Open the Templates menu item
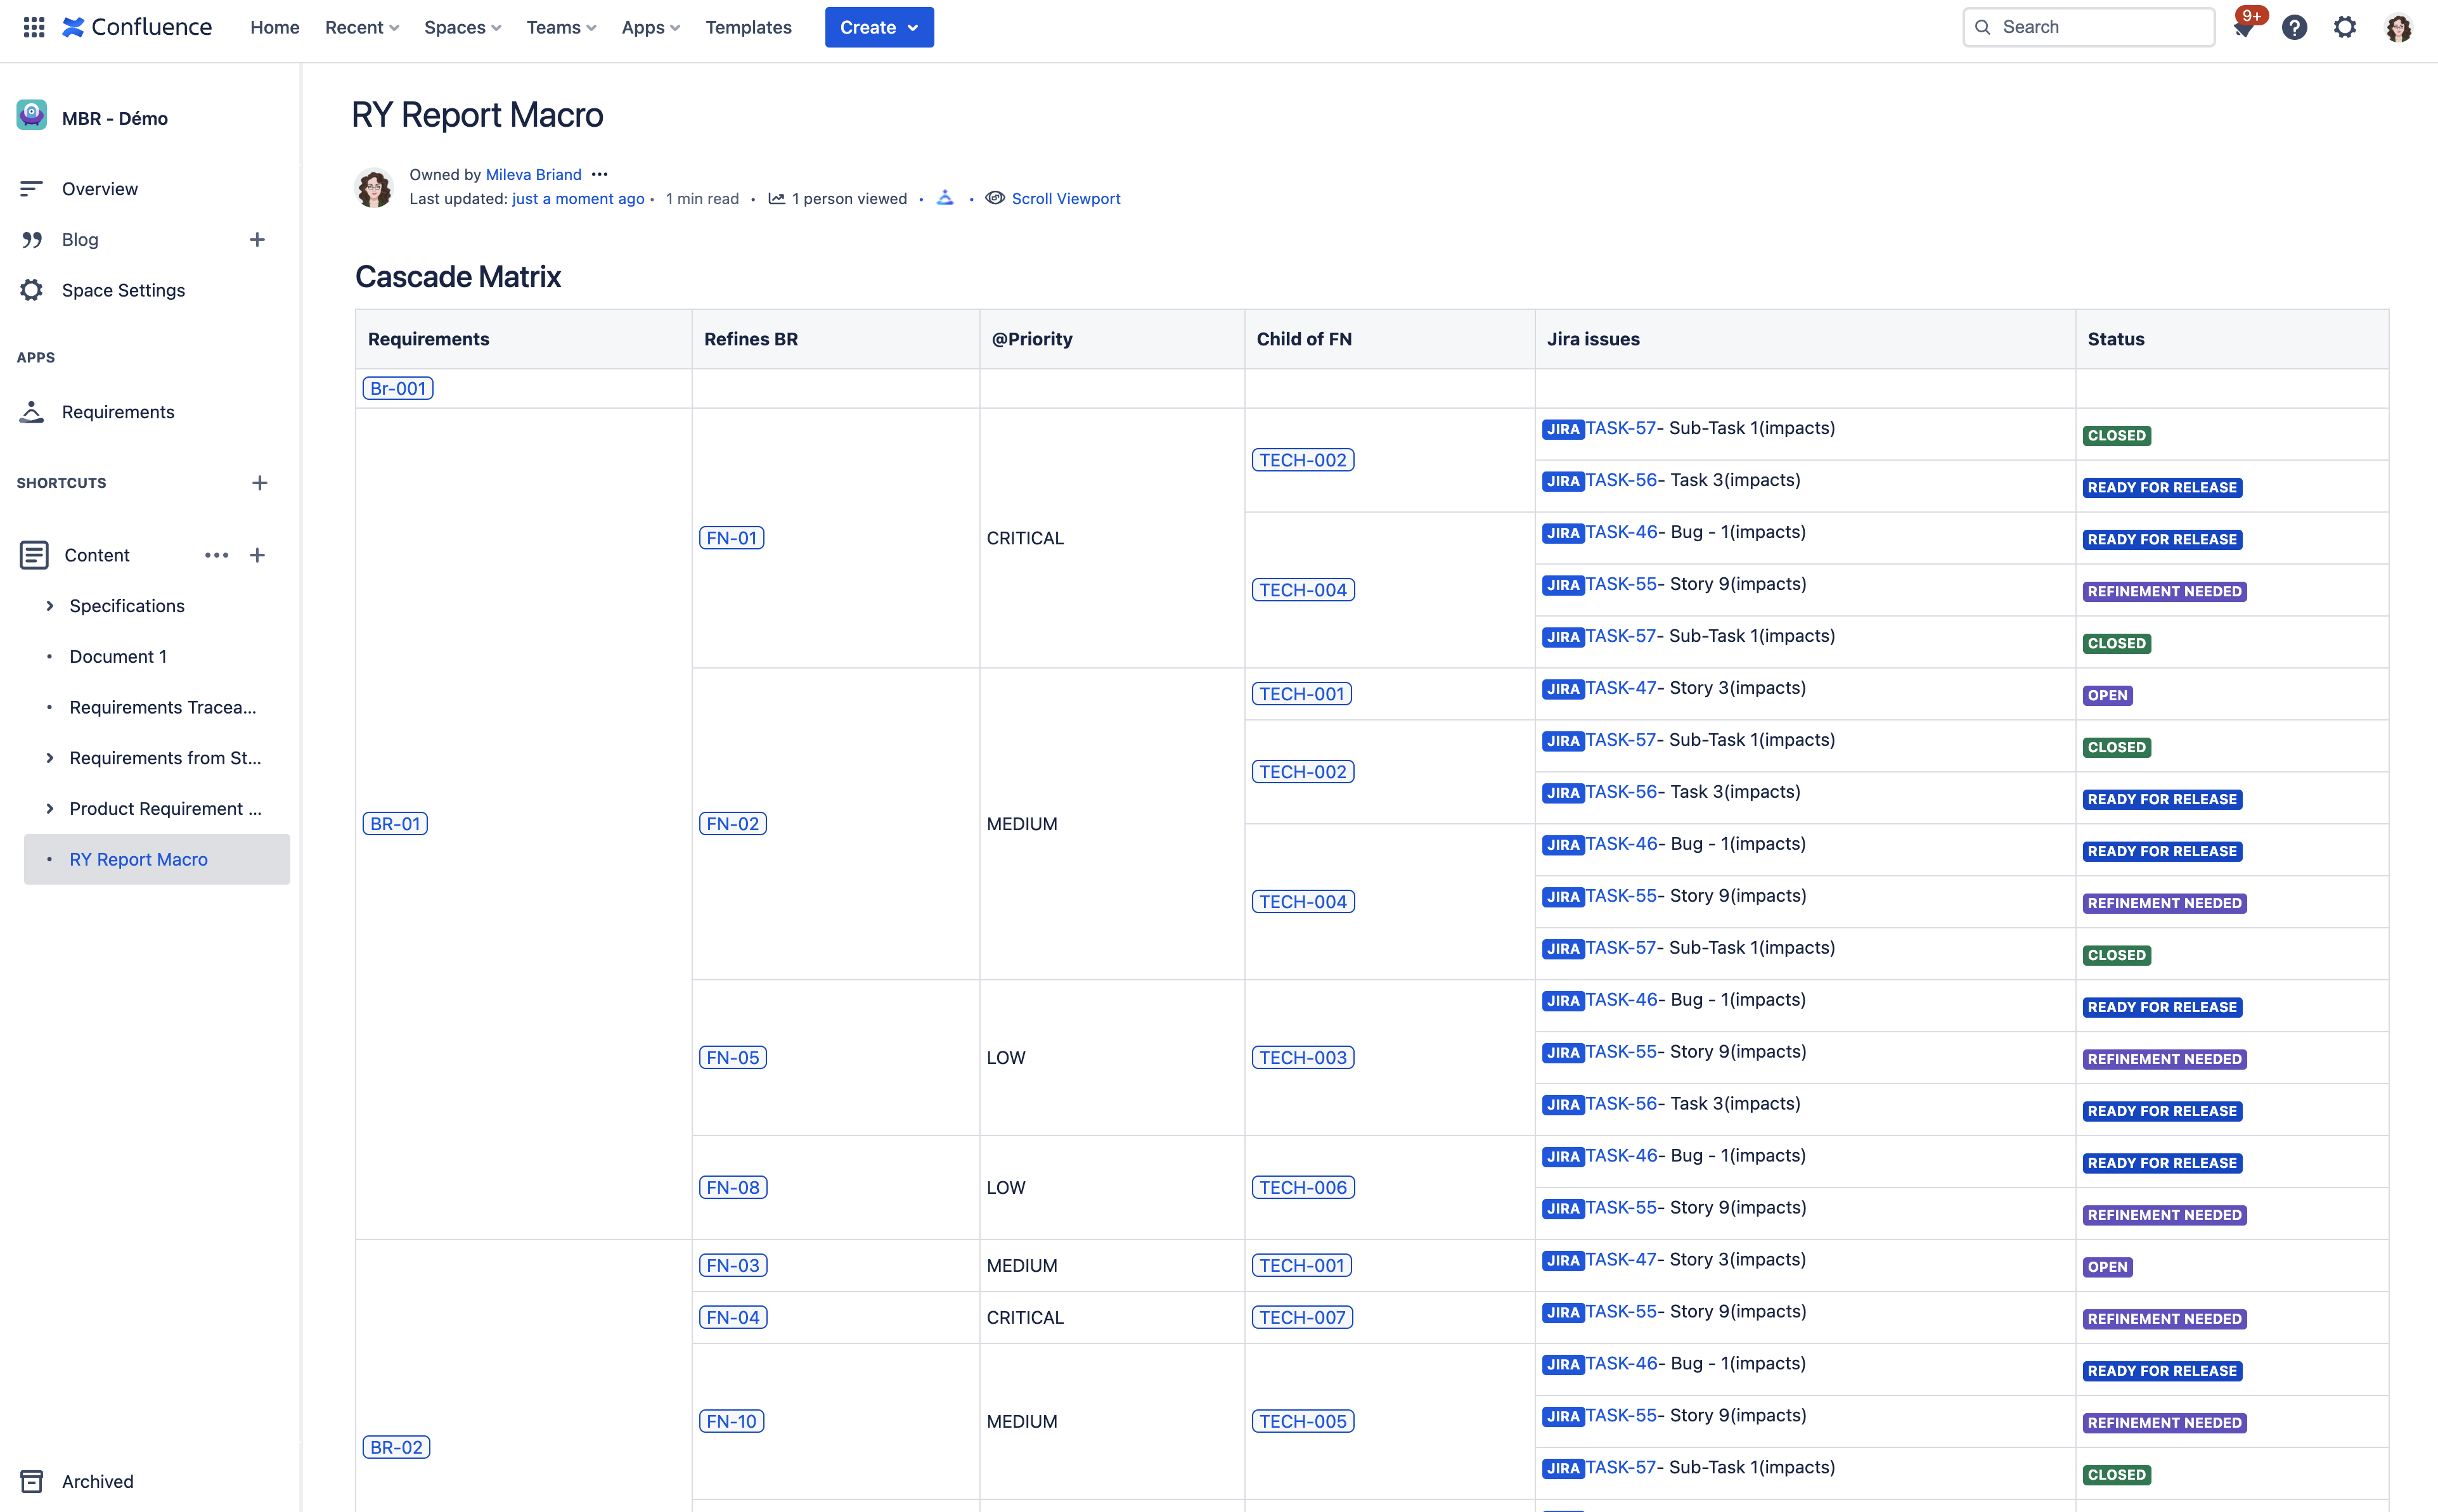The width and height of the screenshot is (2438, 1512). click(748, 27)
